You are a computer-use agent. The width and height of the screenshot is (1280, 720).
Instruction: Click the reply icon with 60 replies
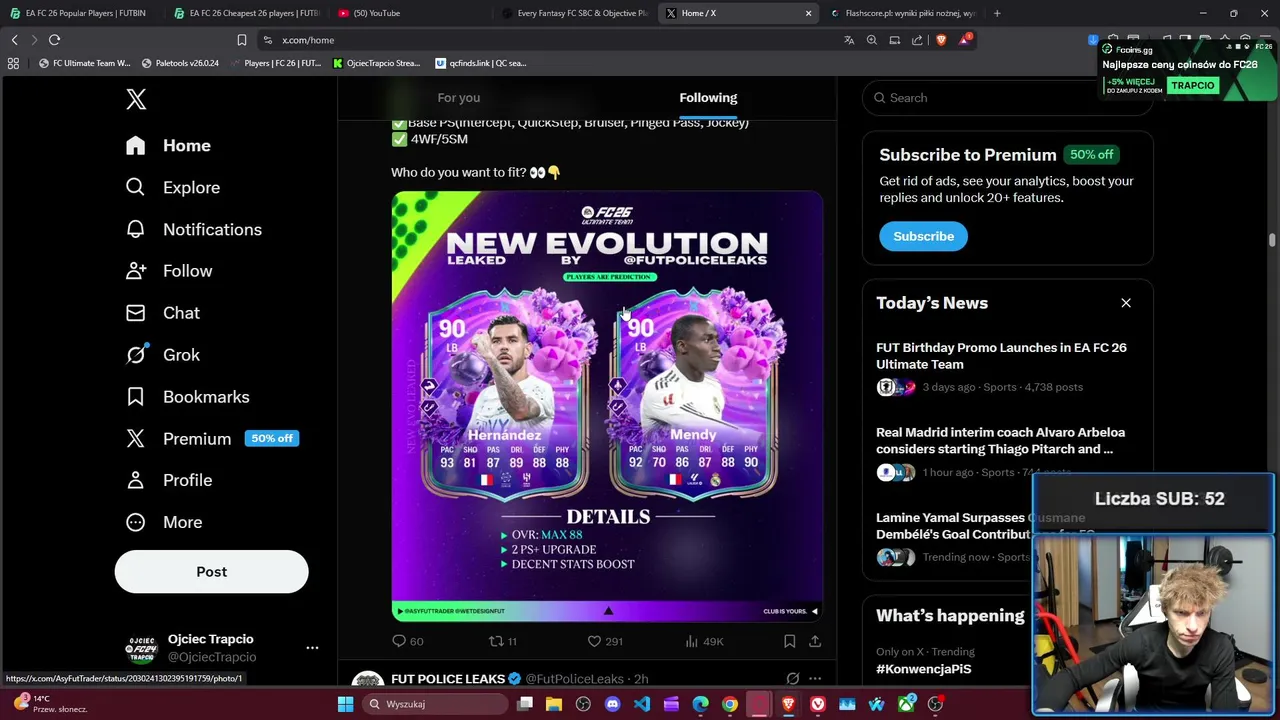point(399,641)
